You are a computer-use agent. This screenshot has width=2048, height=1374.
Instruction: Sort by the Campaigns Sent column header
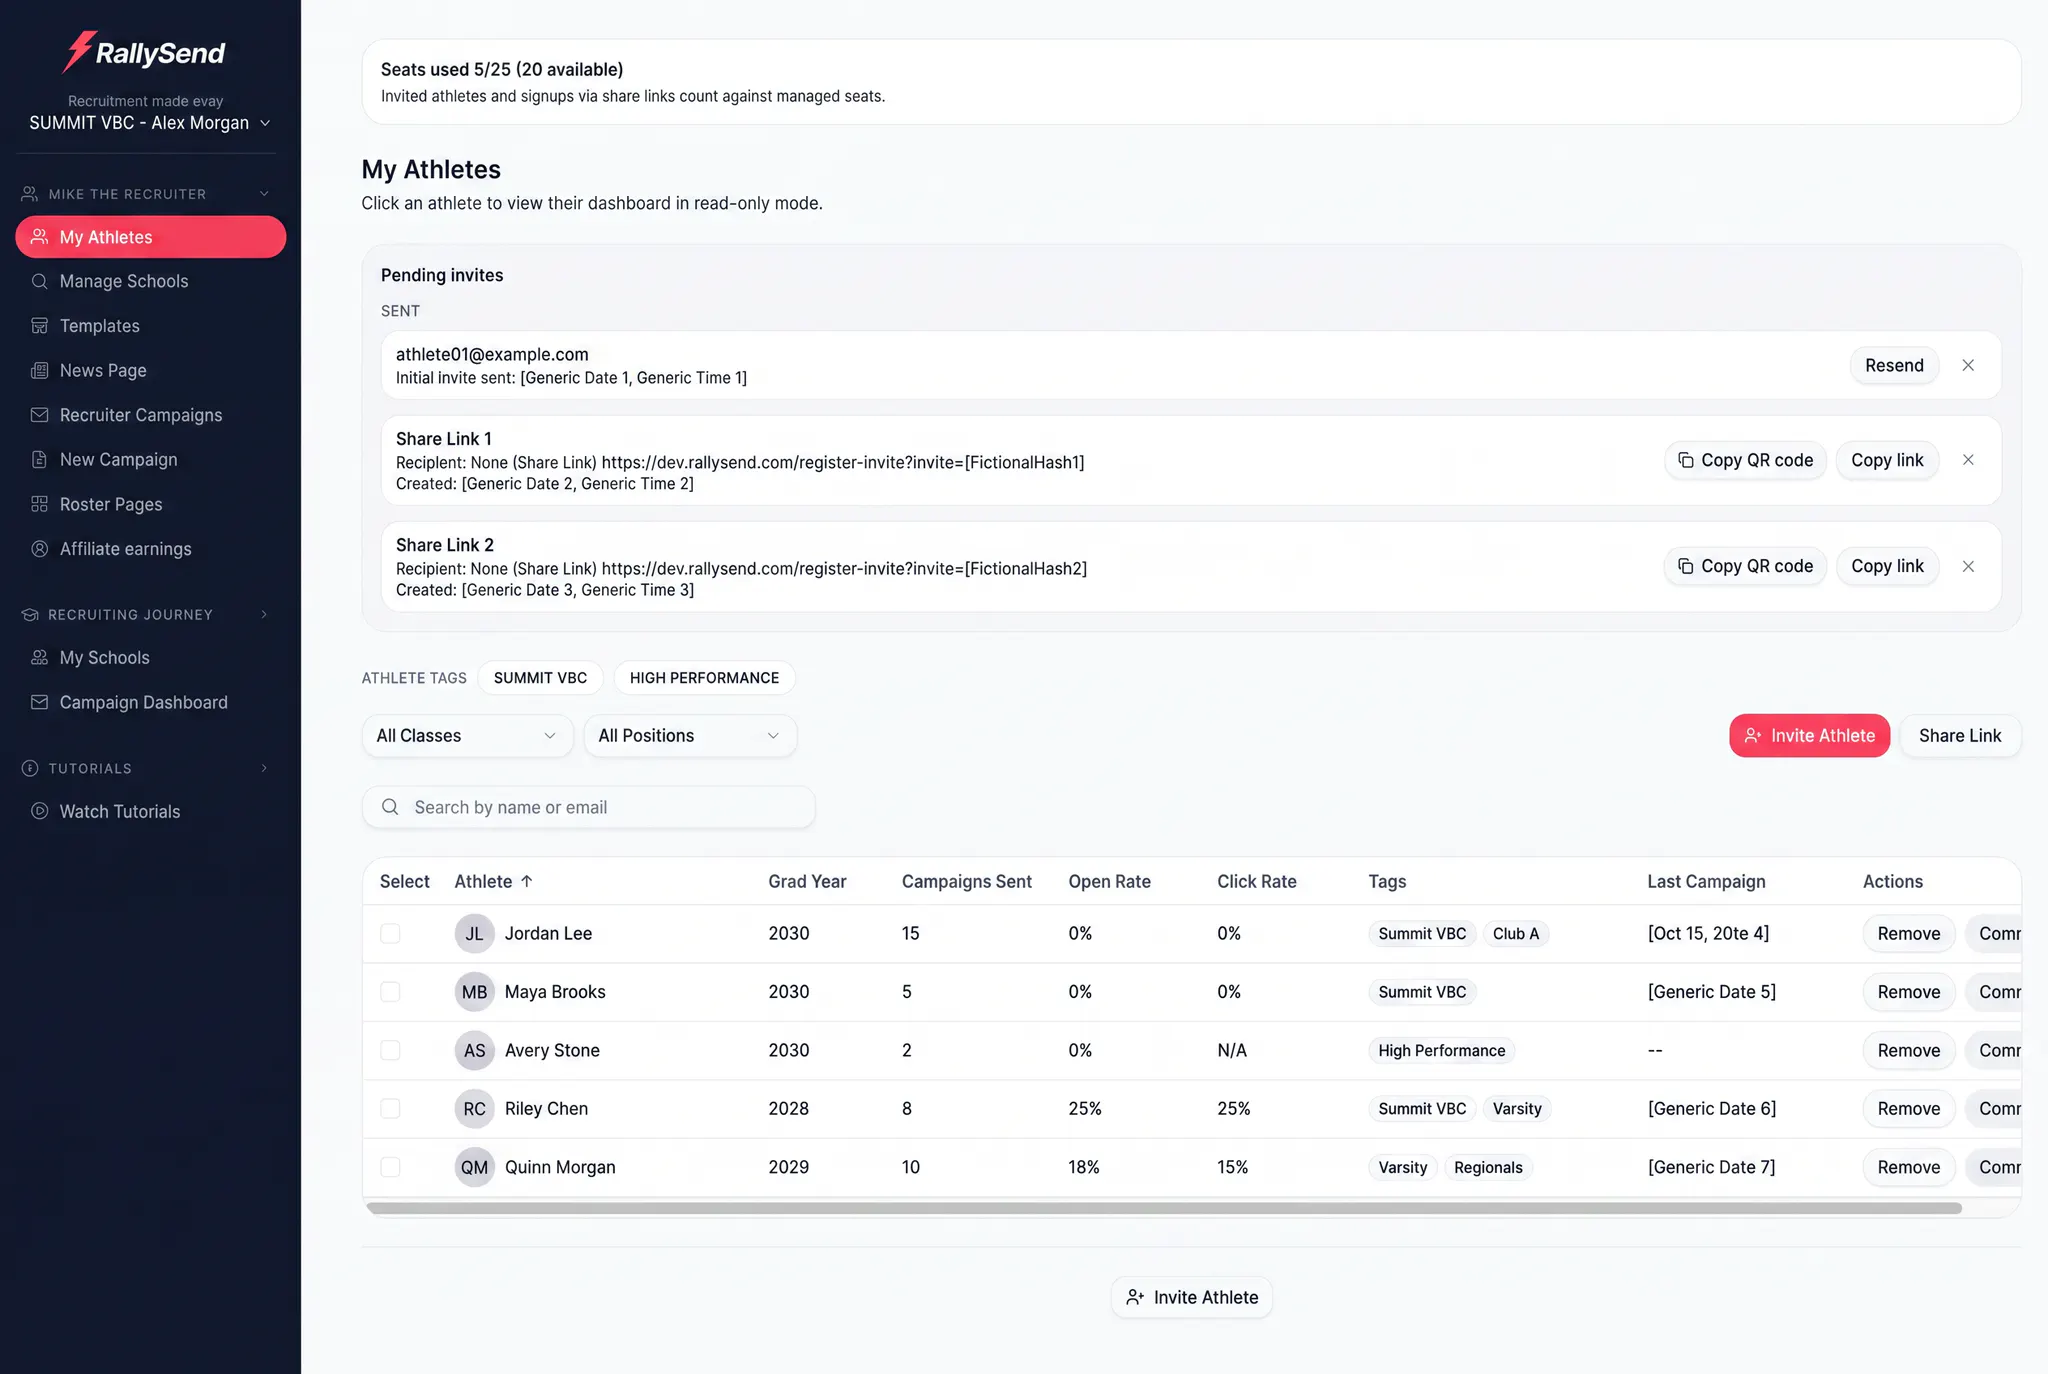coord(966,881)
